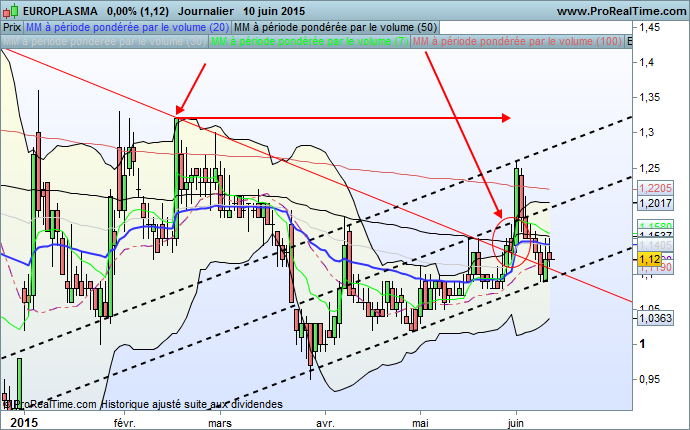Click the date 10 juin 2015
The height and width of the screenshot is (430, 690).
(274, 11)
